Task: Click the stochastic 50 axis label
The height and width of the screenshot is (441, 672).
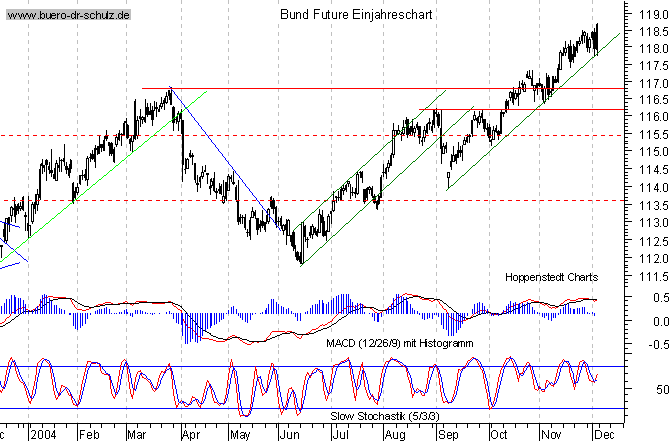Action: 661,391
